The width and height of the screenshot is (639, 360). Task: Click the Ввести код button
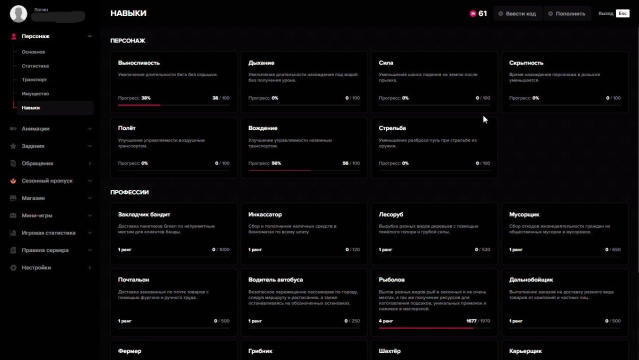[x=518, y=13]
